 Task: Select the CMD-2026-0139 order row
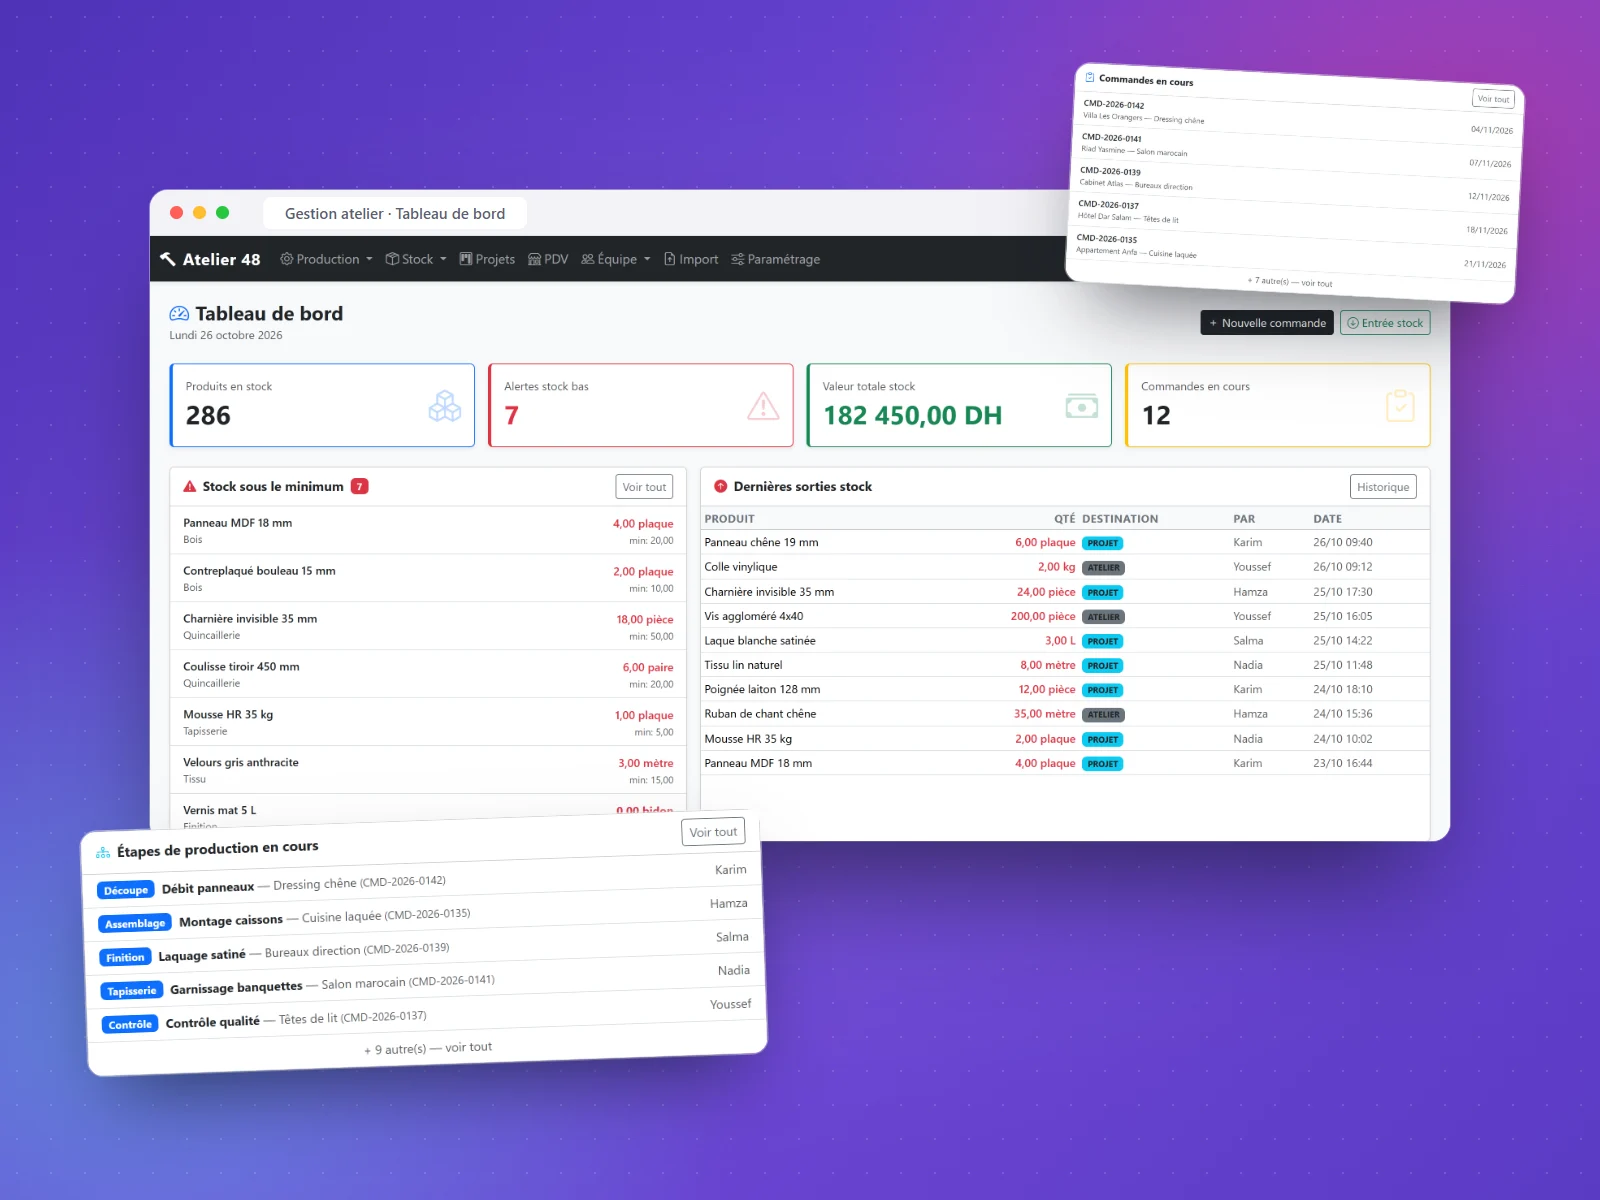pos(1294,184)
